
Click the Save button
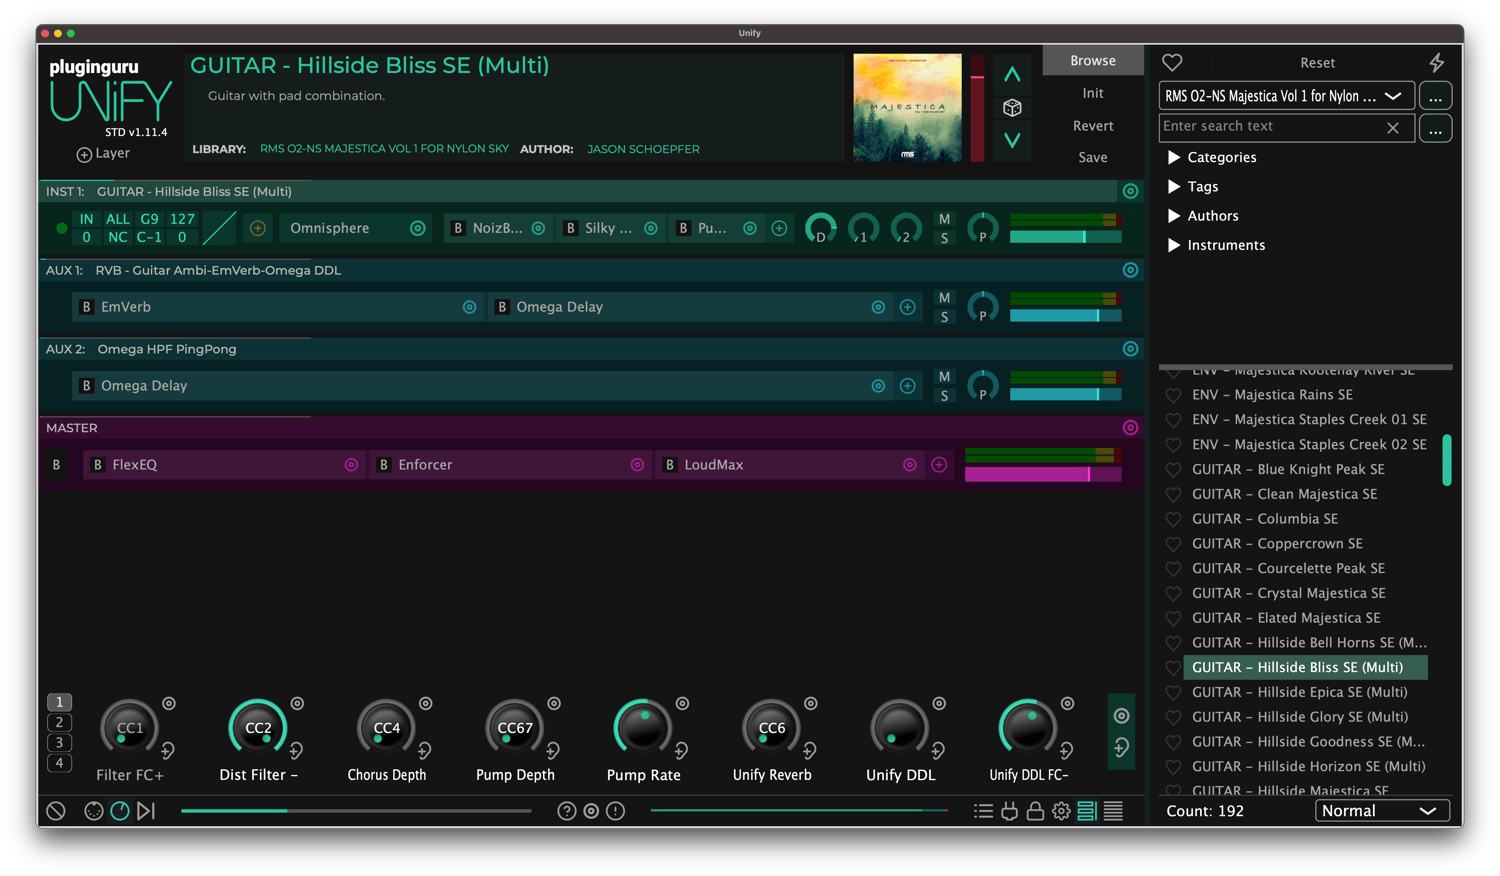point(1093,157)
